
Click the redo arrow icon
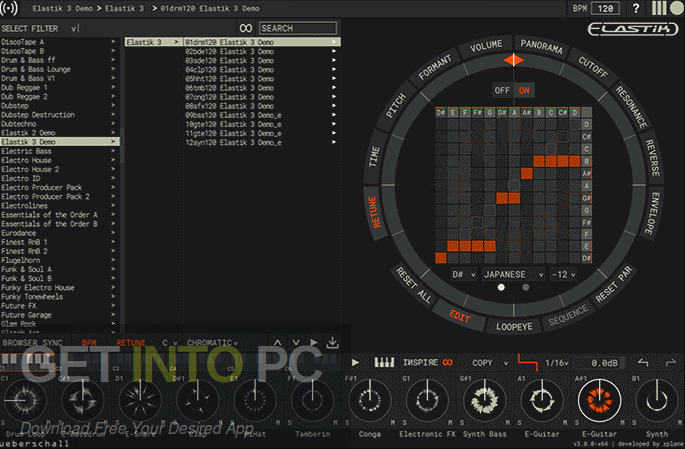[x=671, y=363]
